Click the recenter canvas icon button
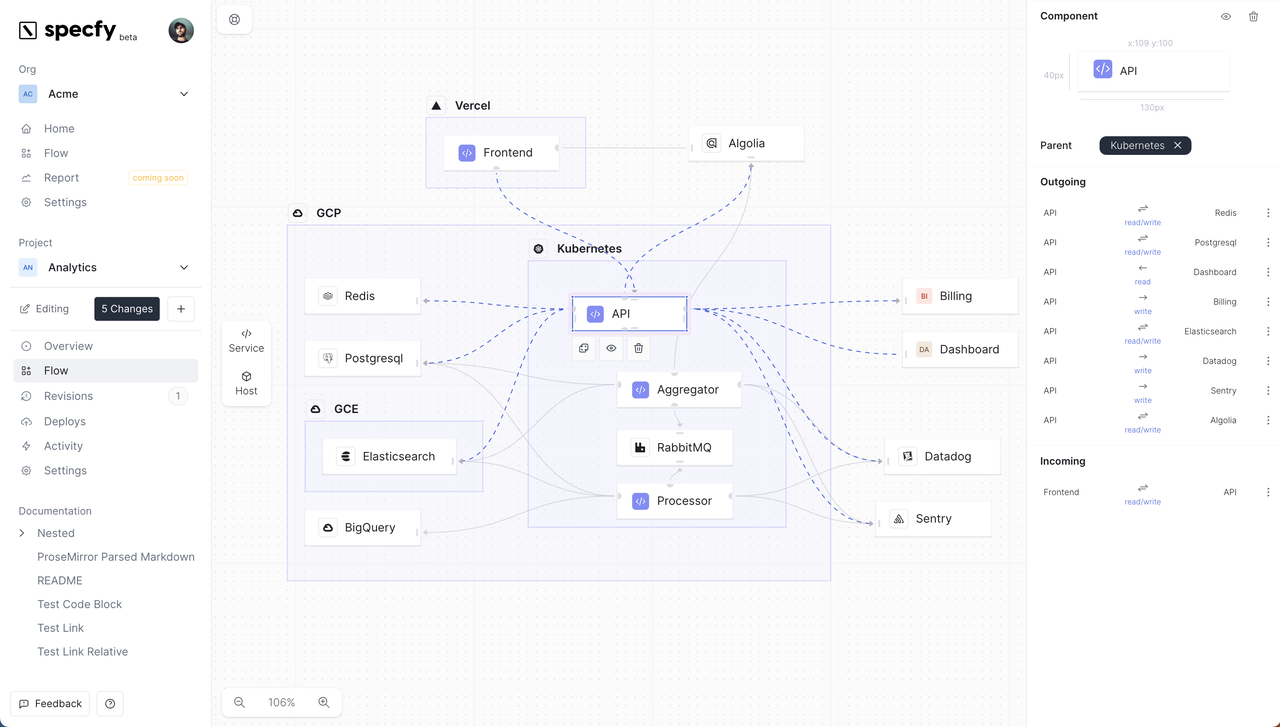The height and width of the screenshot is (727, 1280). coord(234,19)
